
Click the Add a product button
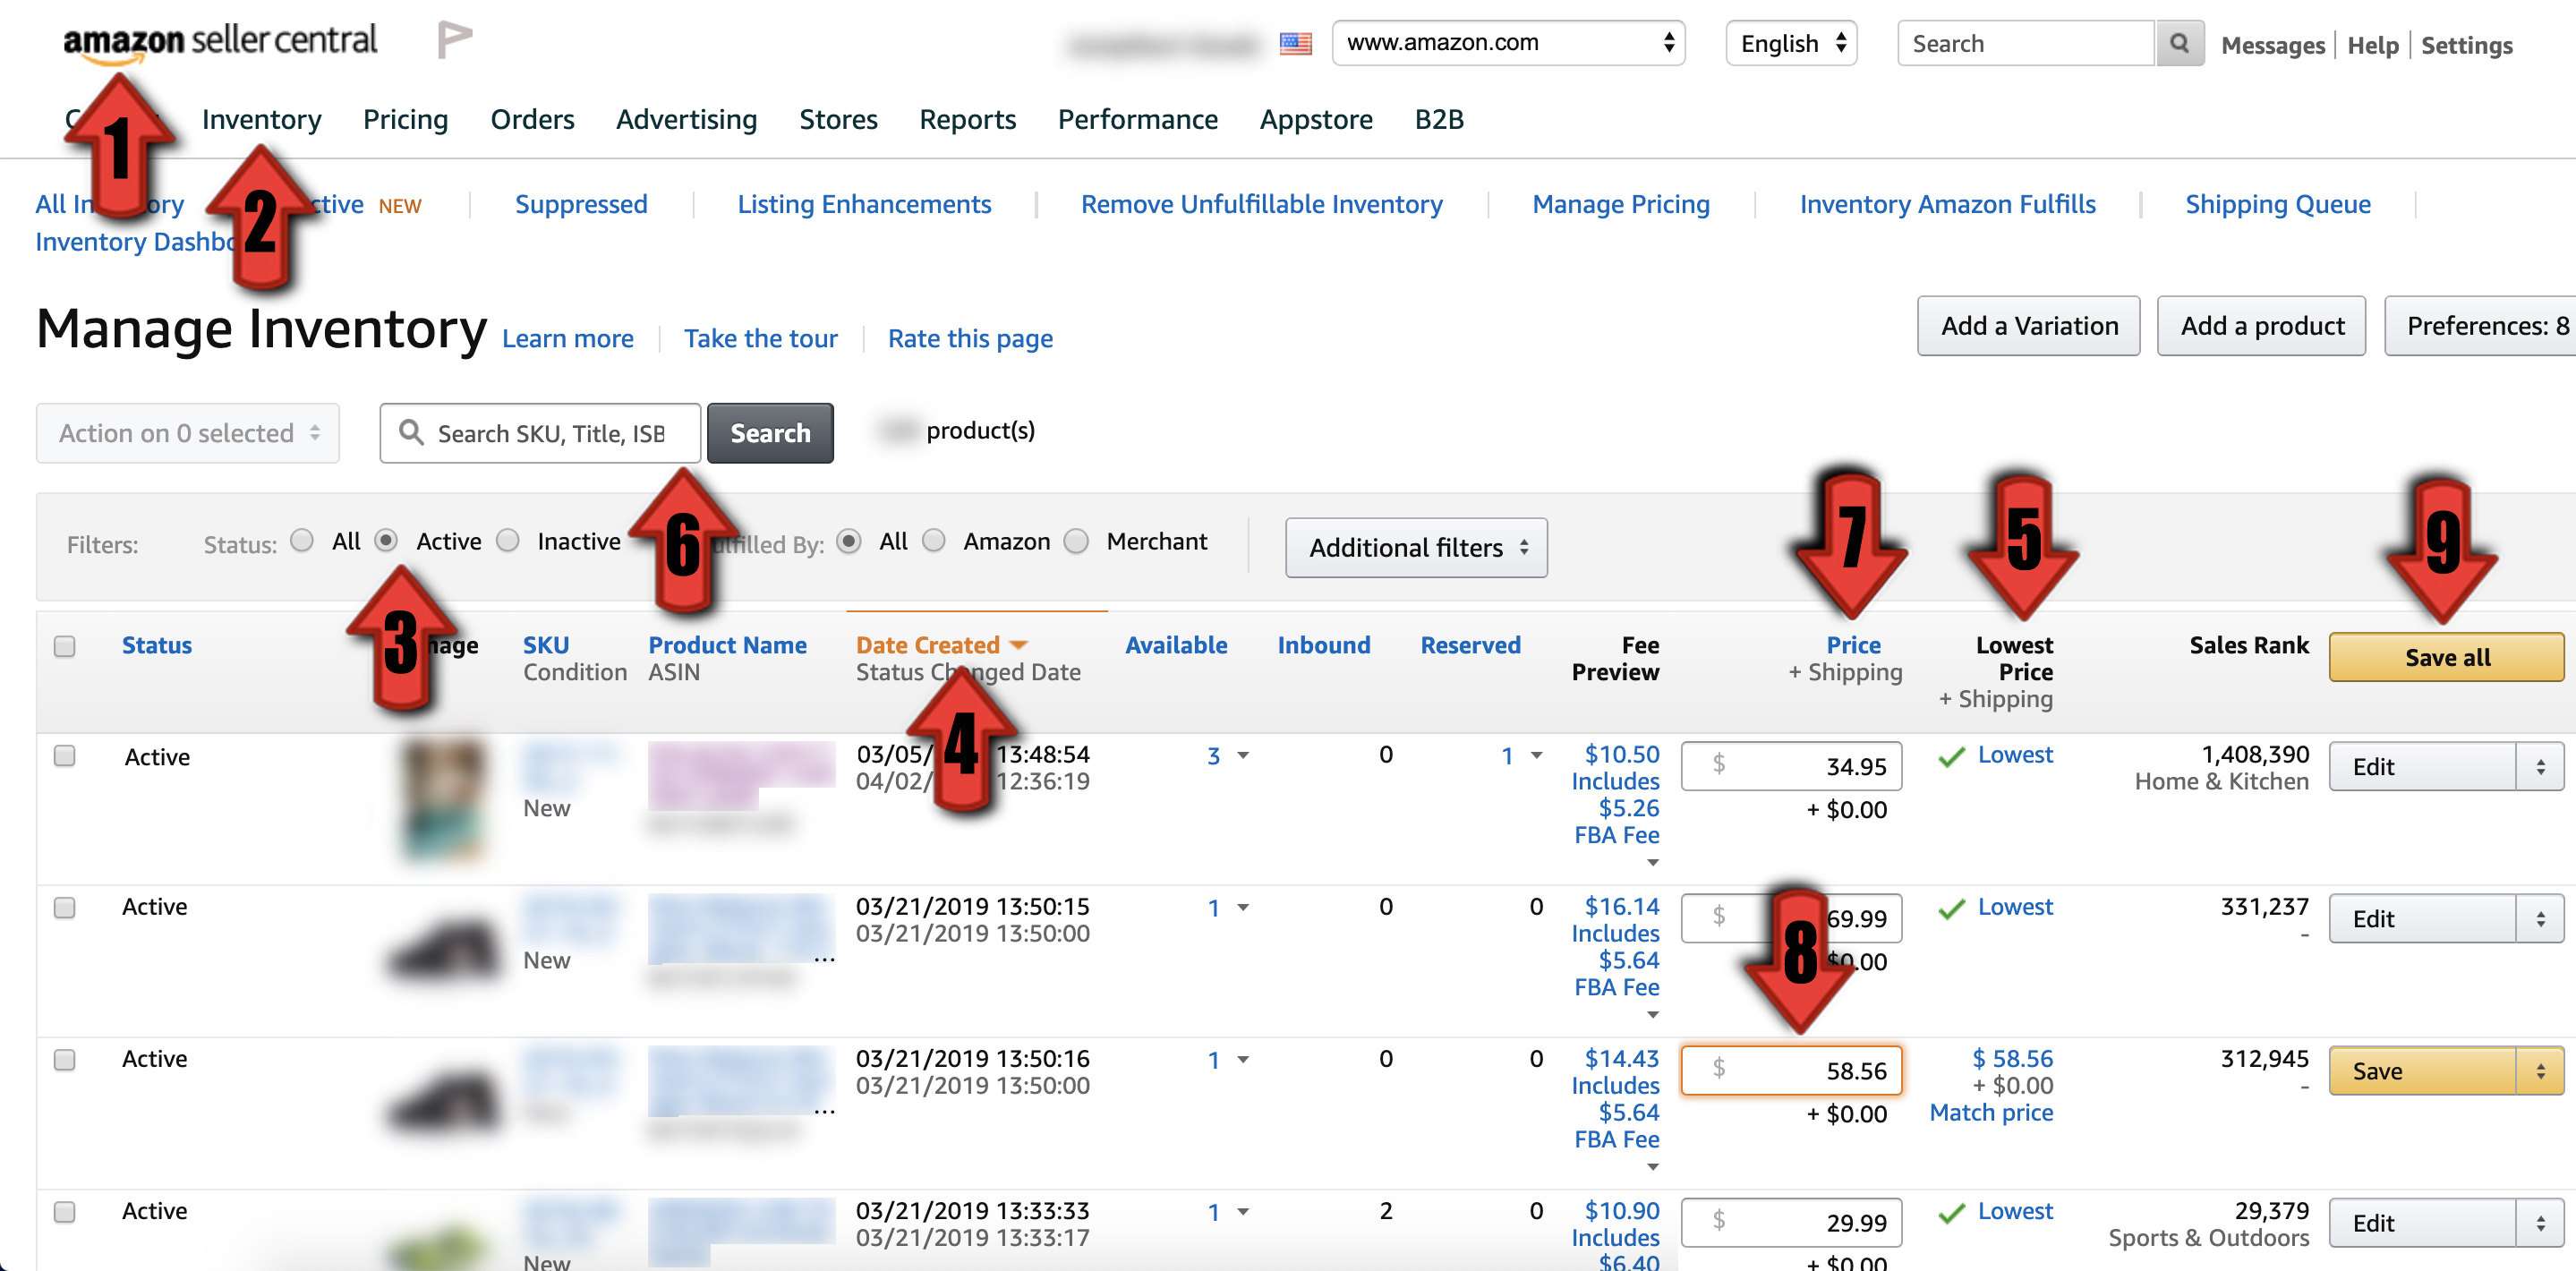(x=2262, y=326)
